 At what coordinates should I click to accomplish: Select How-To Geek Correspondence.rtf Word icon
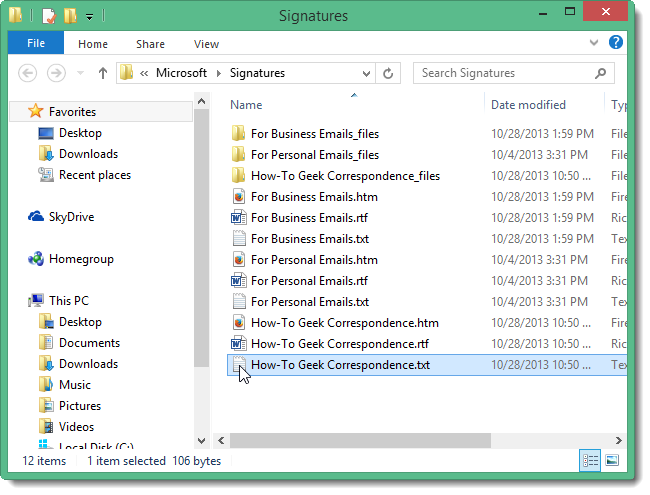(x=238, y=344)
